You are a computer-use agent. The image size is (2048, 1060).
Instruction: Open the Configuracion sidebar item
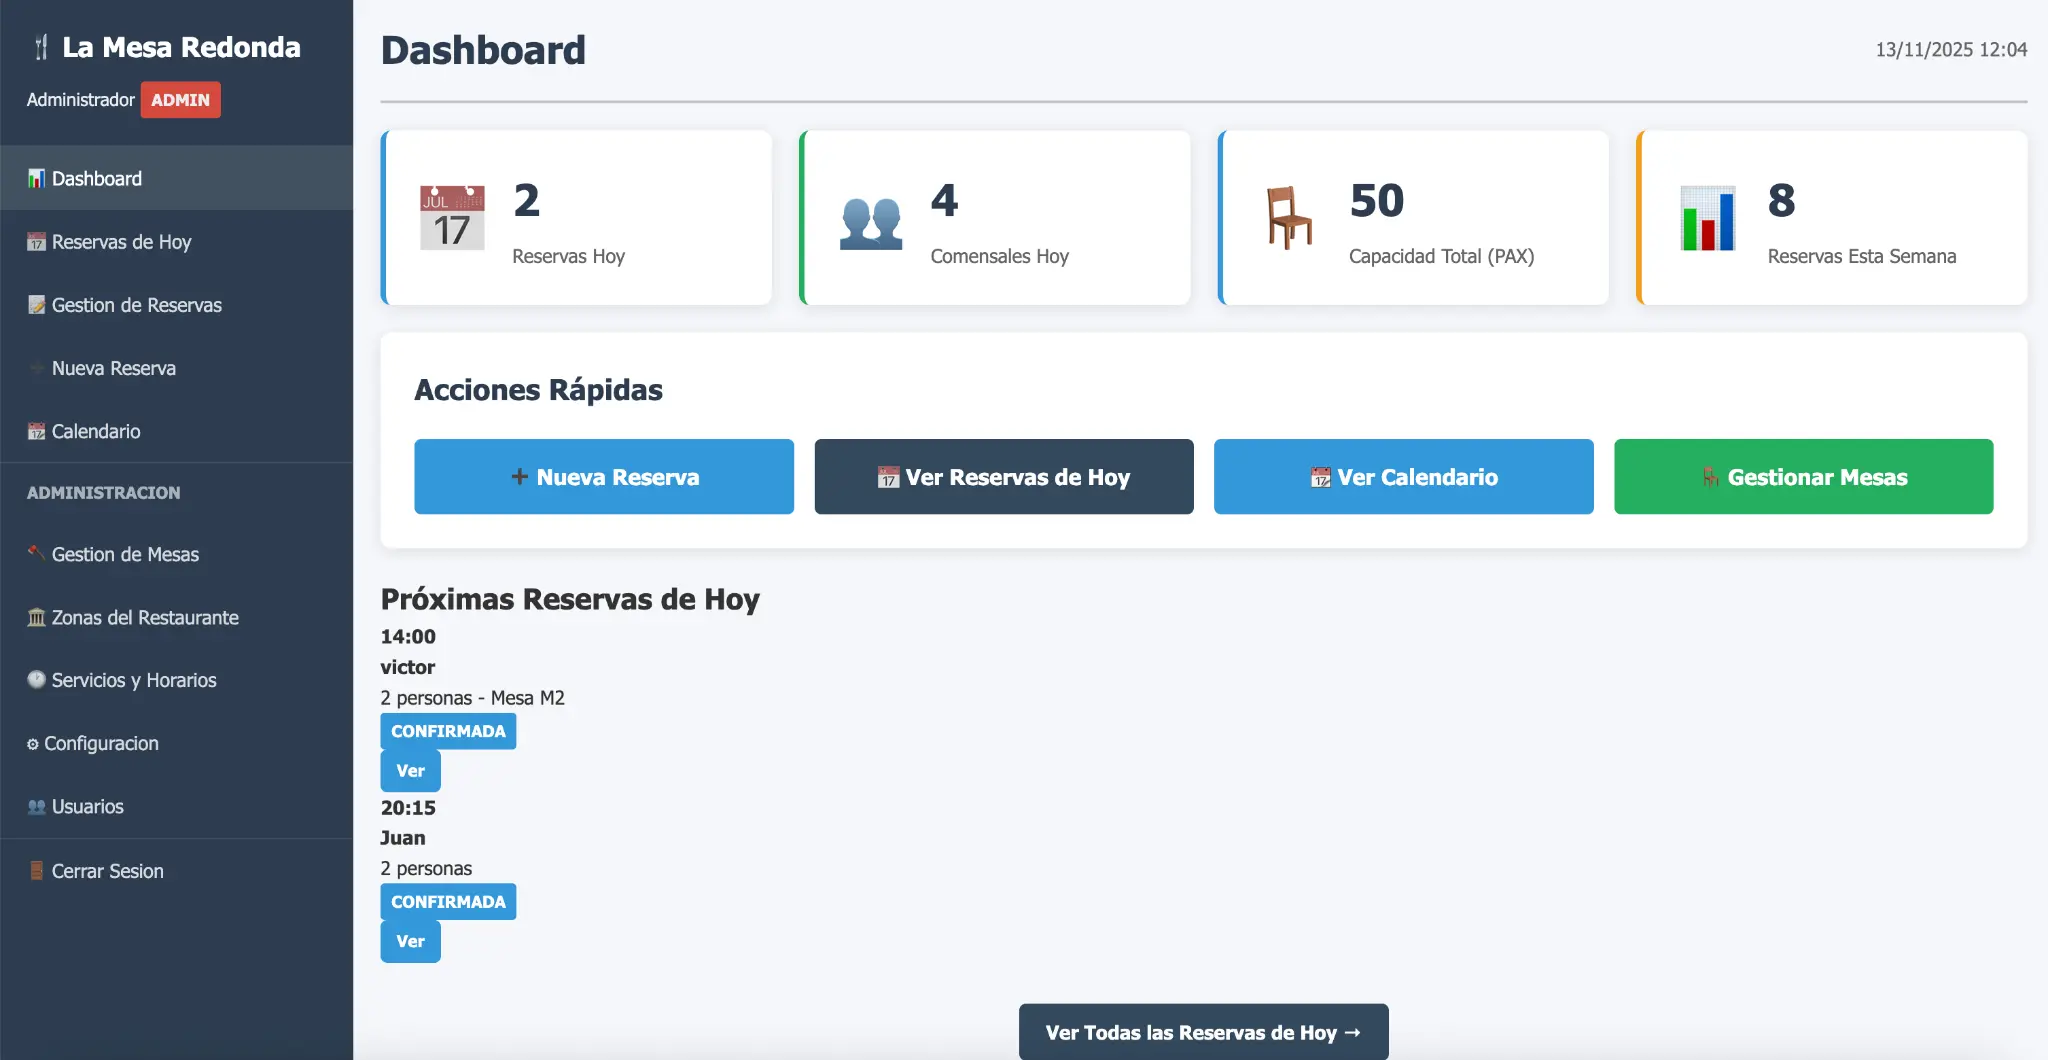pos(101,743)
